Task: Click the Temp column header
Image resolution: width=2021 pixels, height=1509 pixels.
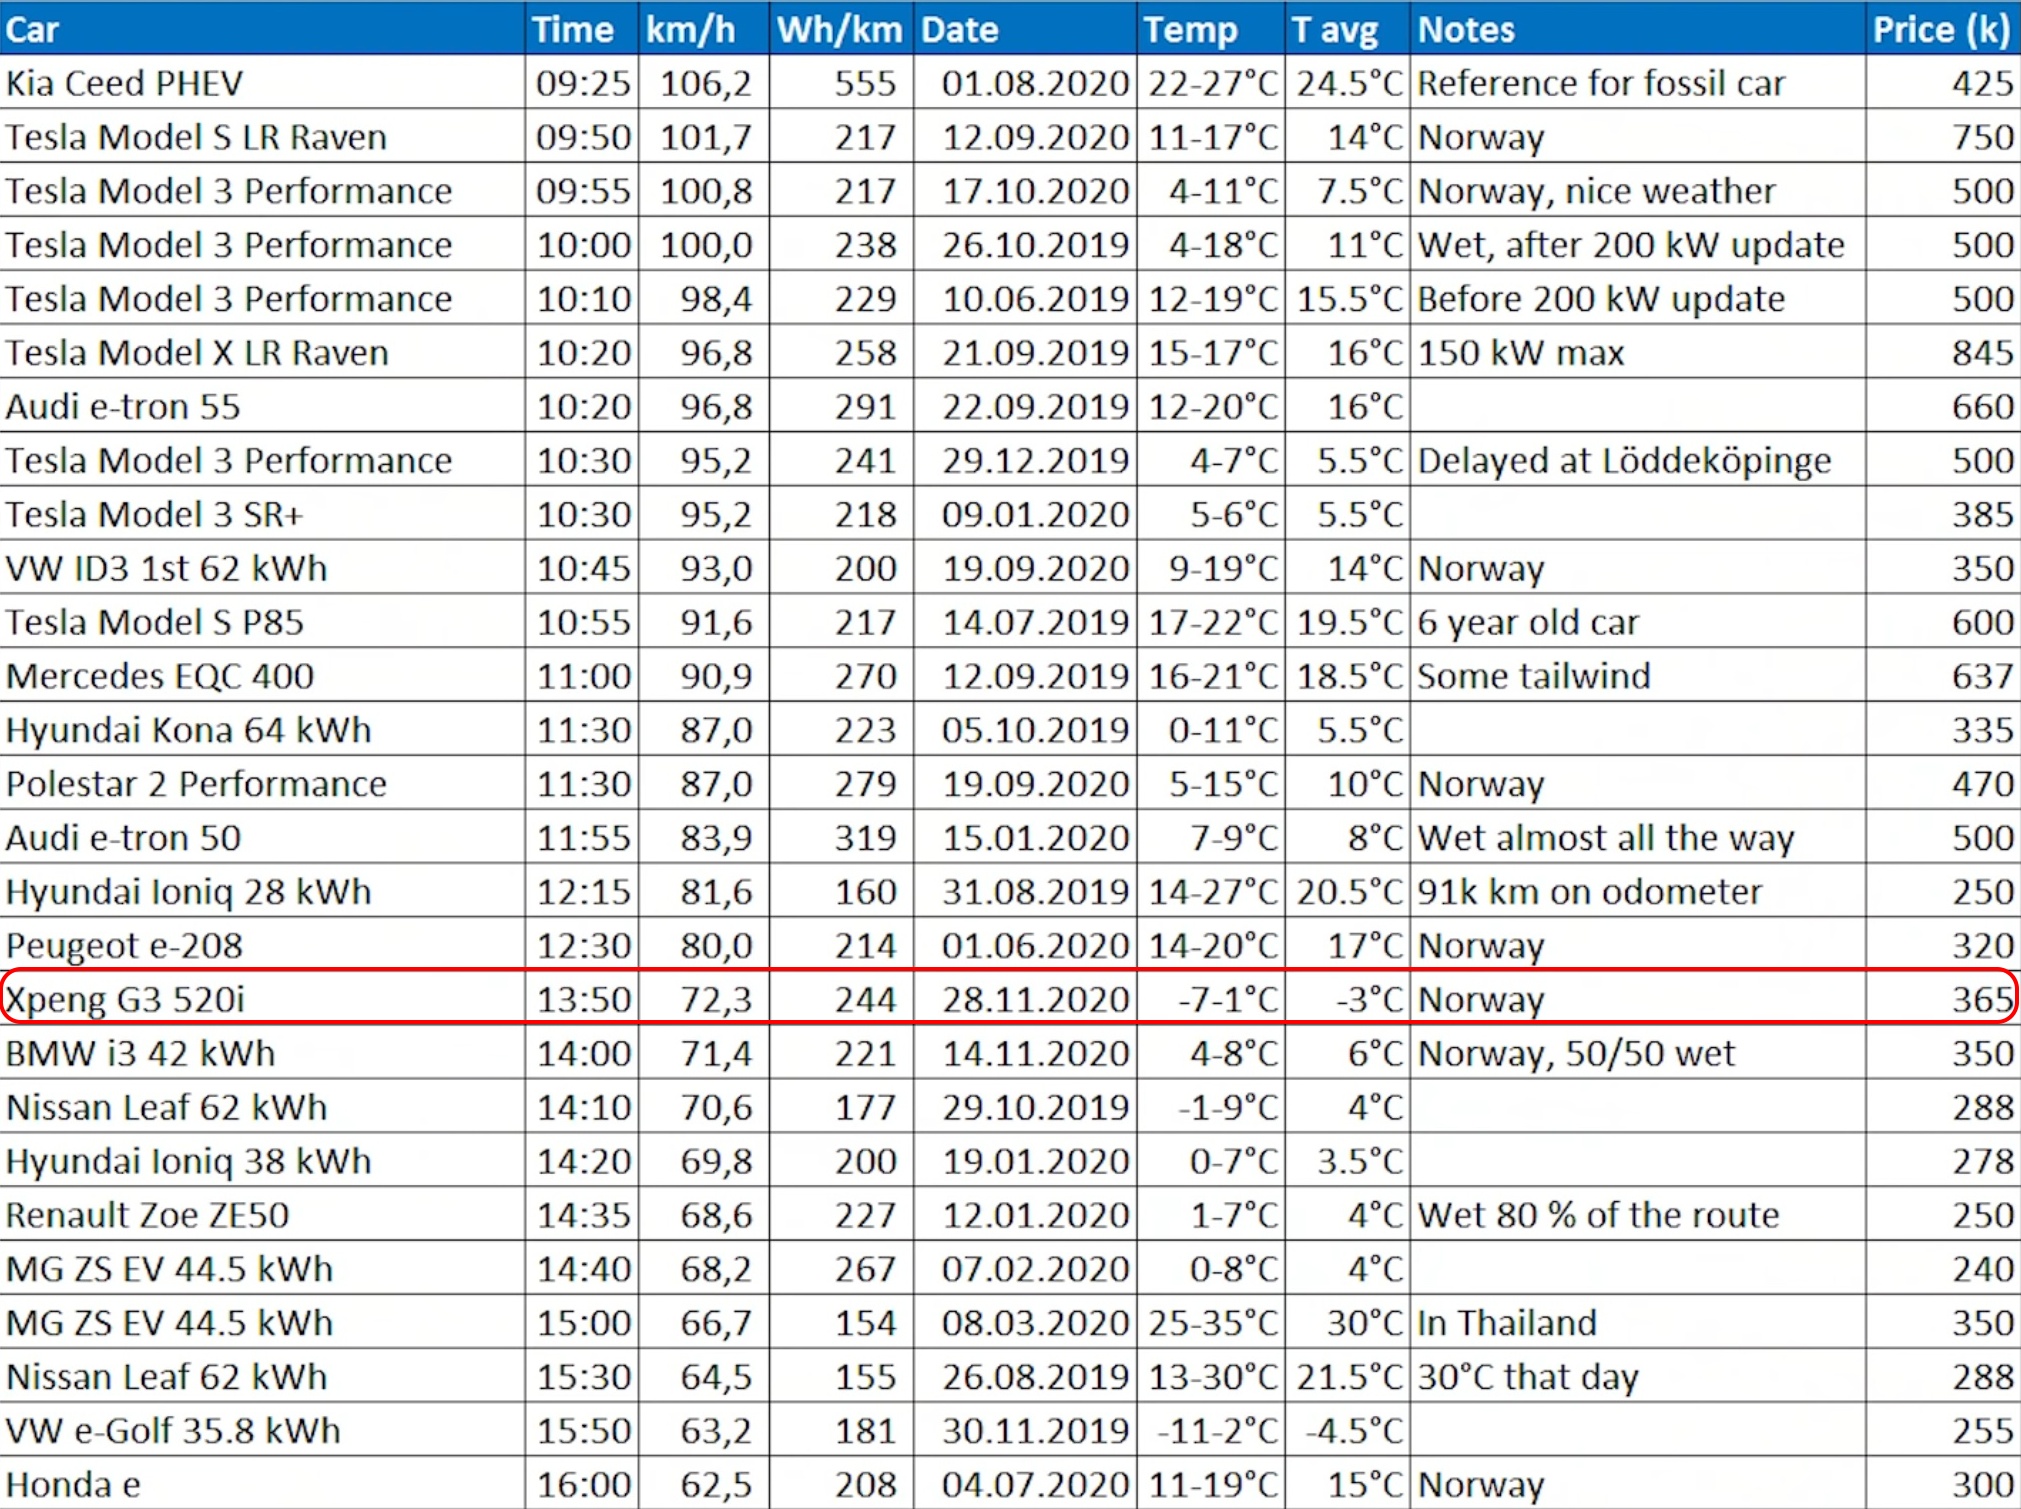Action: coord(1211,28)
